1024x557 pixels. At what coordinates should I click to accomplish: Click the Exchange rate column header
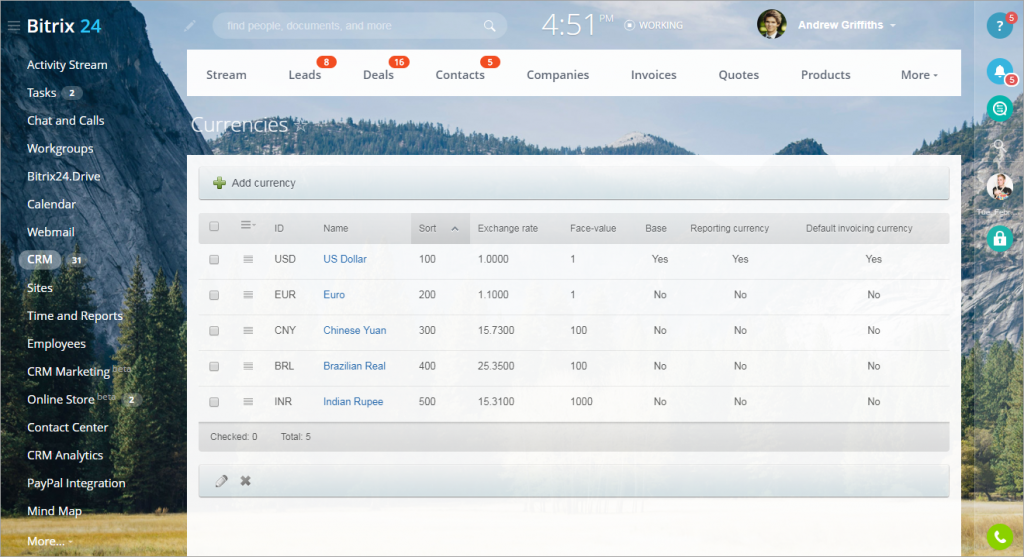point(507,229)
